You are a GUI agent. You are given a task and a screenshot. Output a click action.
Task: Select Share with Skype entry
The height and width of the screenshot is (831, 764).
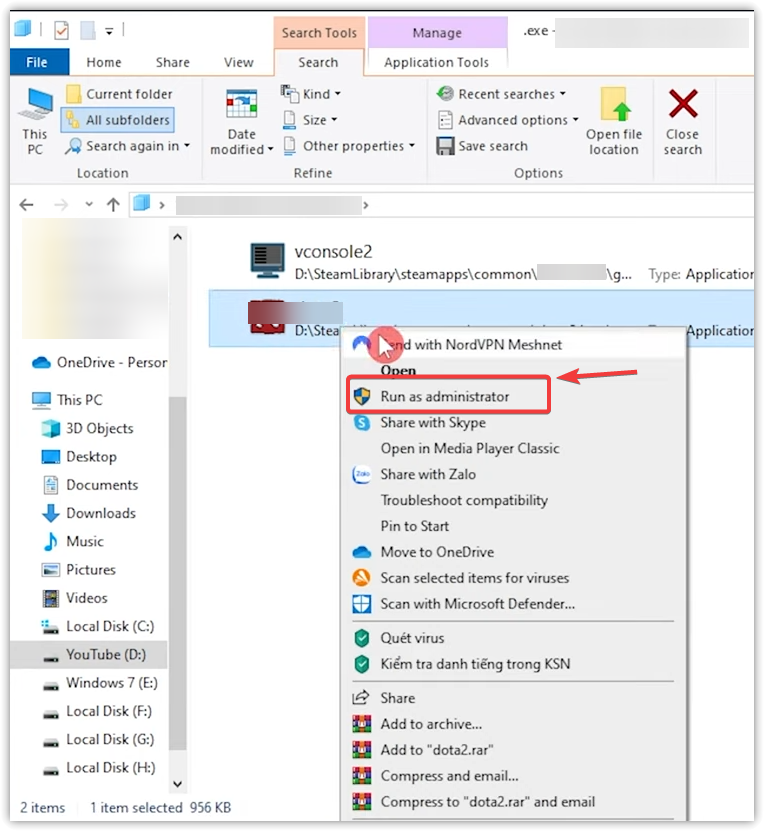click(x=432, y=422)
